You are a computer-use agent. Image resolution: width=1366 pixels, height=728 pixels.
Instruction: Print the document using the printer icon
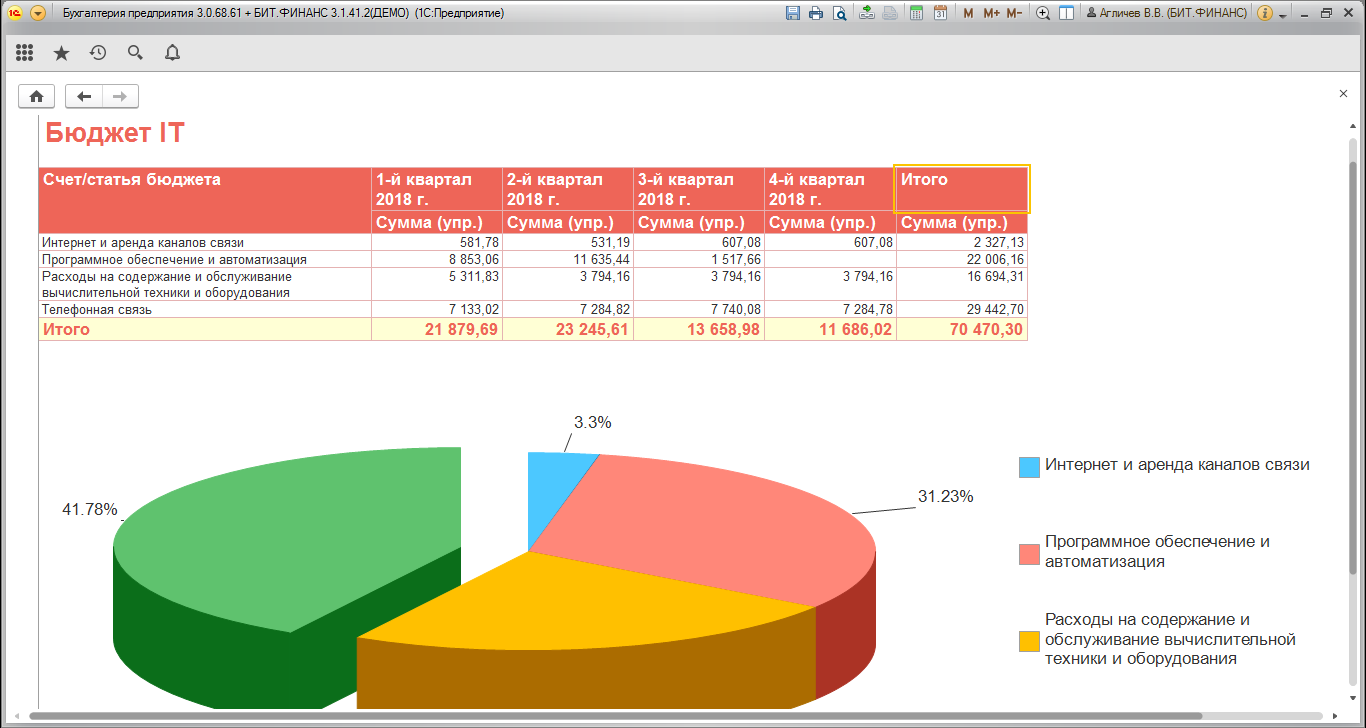[x=816, y=14]
